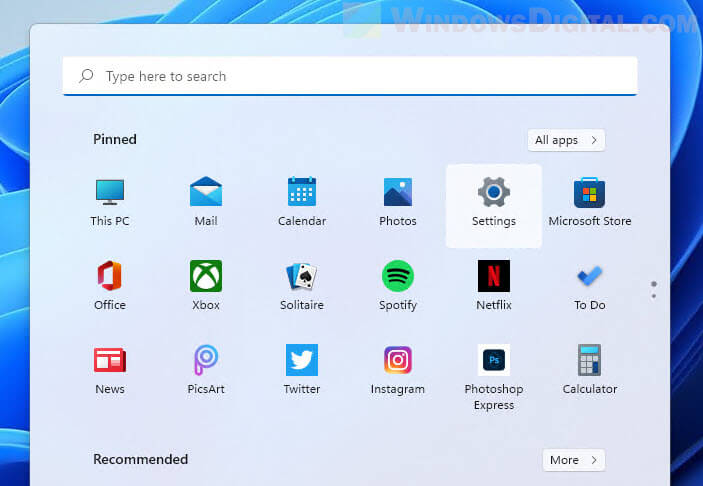
Task: Open the Settings gear app
Action: click(494, 206)
